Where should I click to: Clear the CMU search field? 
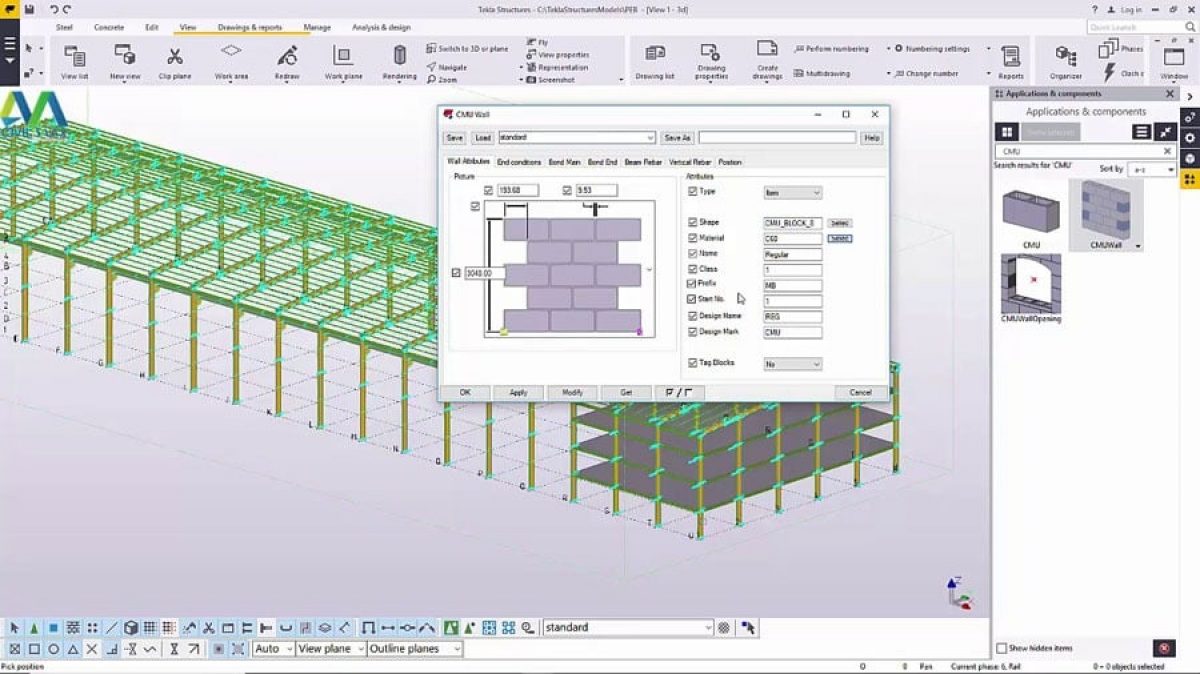click(1166, 151)
